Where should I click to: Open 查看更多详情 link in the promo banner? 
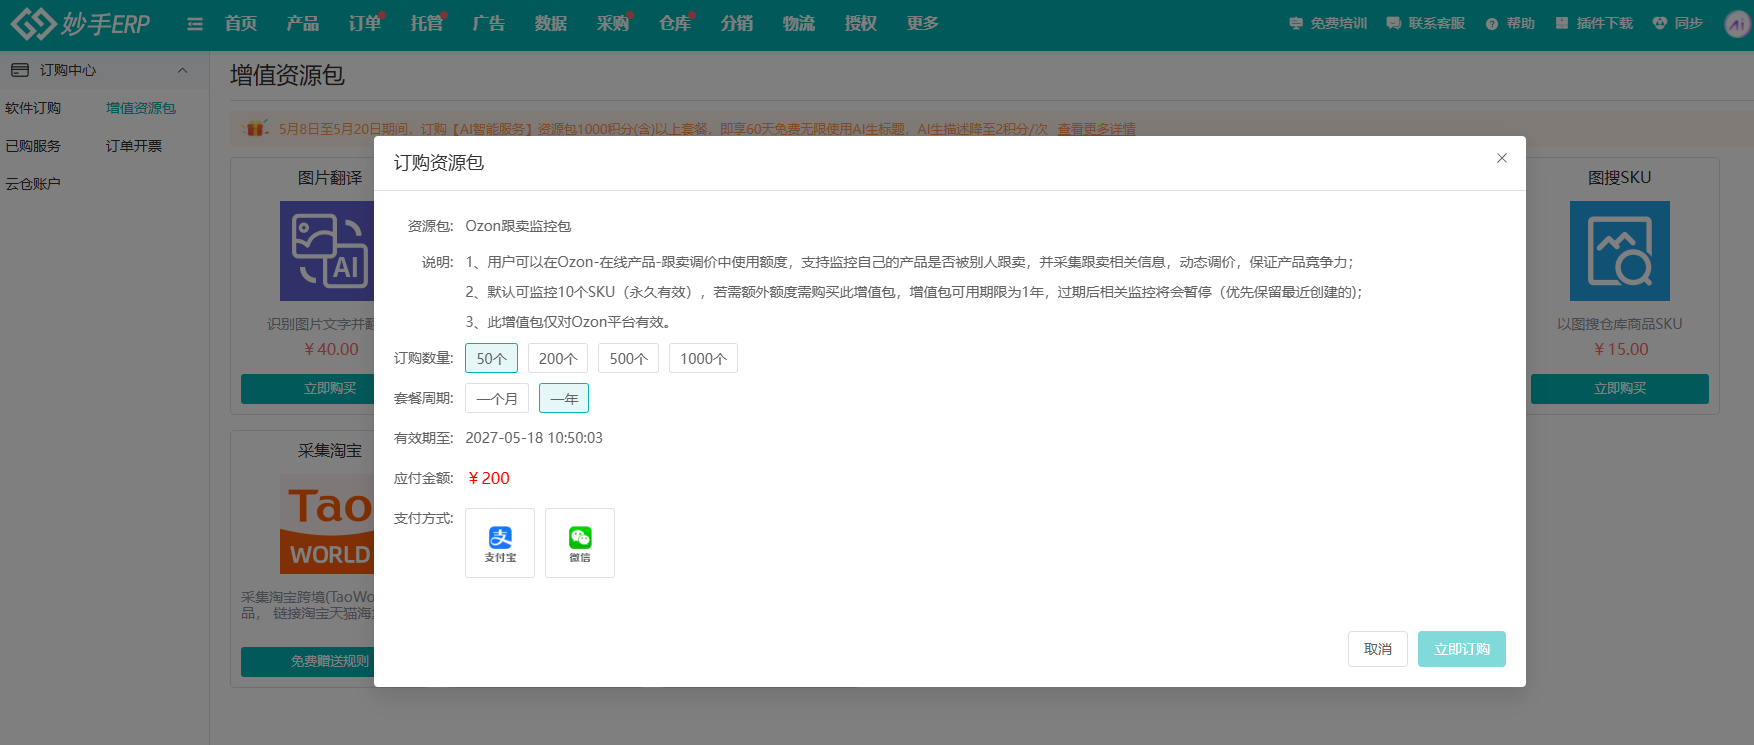(1096, 129)
